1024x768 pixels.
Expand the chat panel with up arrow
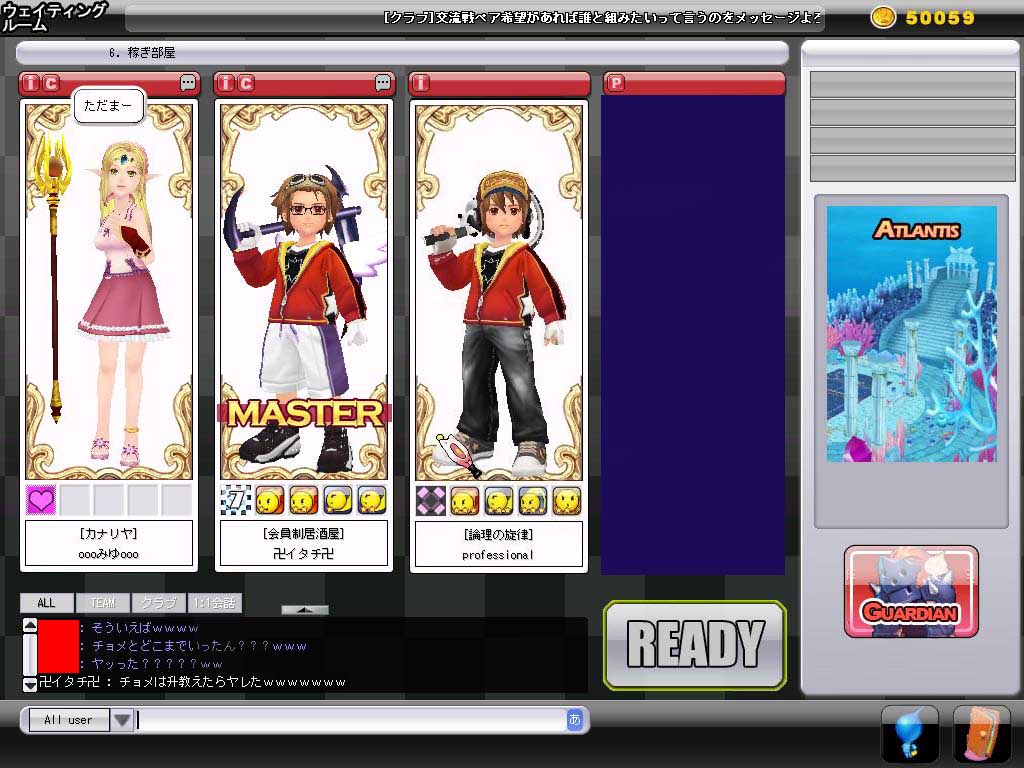(304, 609)
